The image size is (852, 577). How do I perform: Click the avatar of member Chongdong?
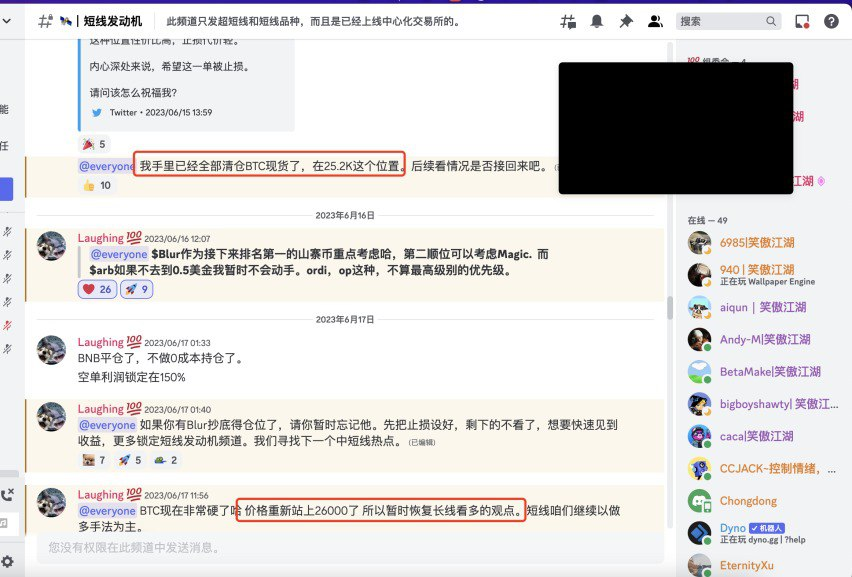pyautogui.click(x=699, y=501)
